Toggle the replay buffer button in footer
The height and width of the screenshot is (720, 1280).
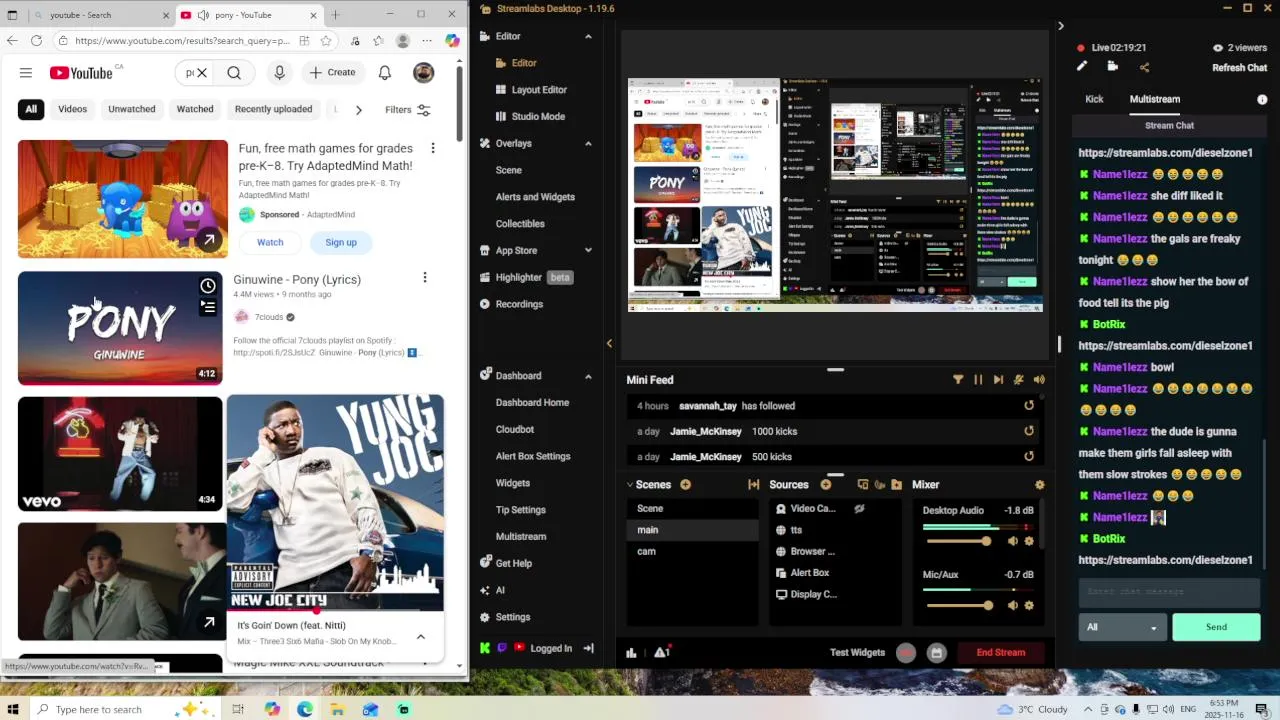pos(936,653)
